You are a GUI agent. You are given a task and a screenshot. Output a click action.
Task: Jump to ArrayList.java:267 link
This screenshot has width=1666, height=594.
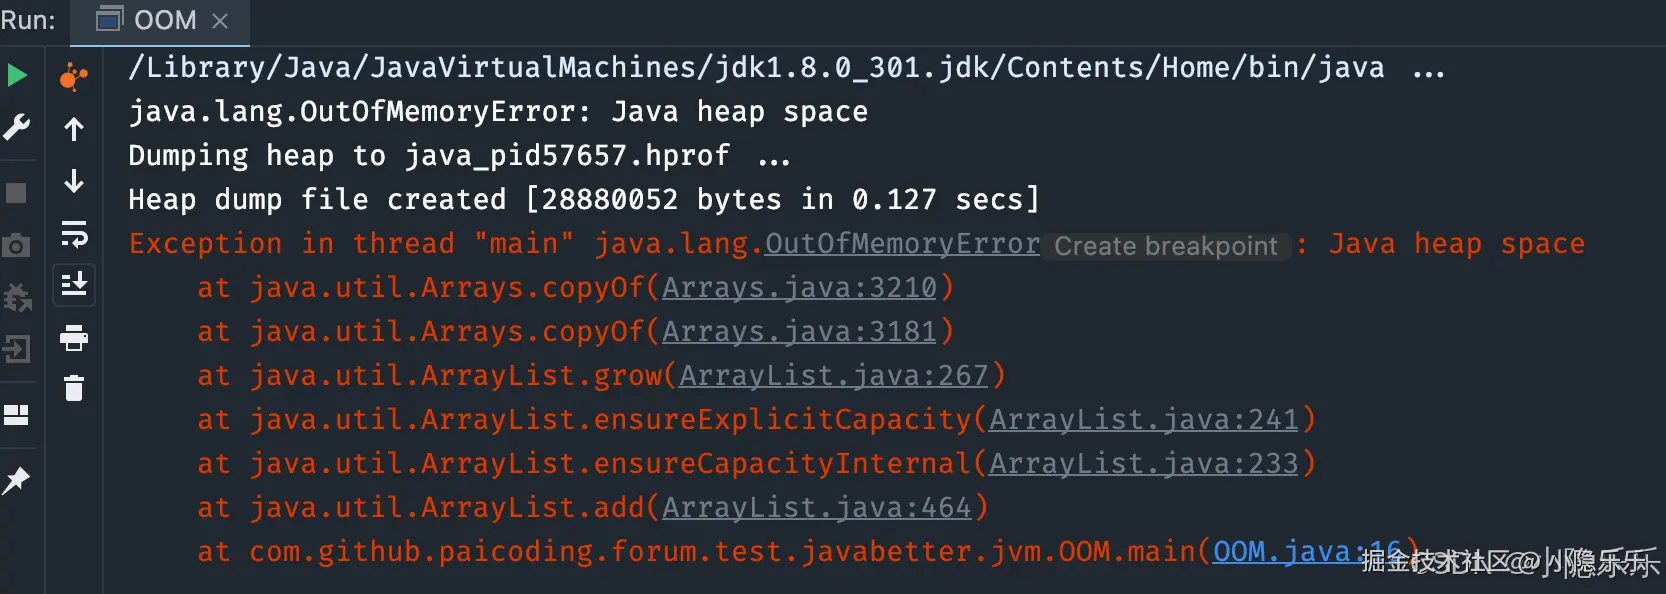click(834, 376)
